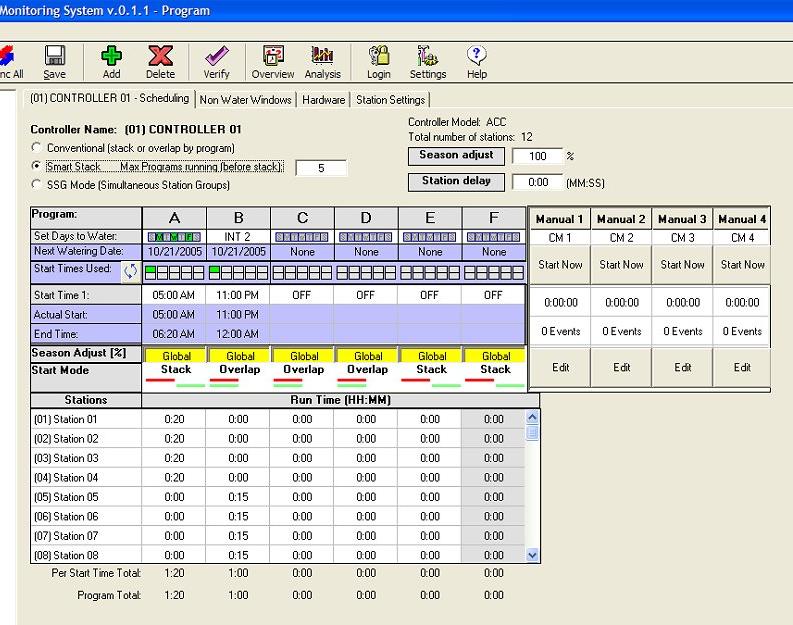
Task: Select the CONTROLLER 01 Scheduling tab
Action: (109, 98)
